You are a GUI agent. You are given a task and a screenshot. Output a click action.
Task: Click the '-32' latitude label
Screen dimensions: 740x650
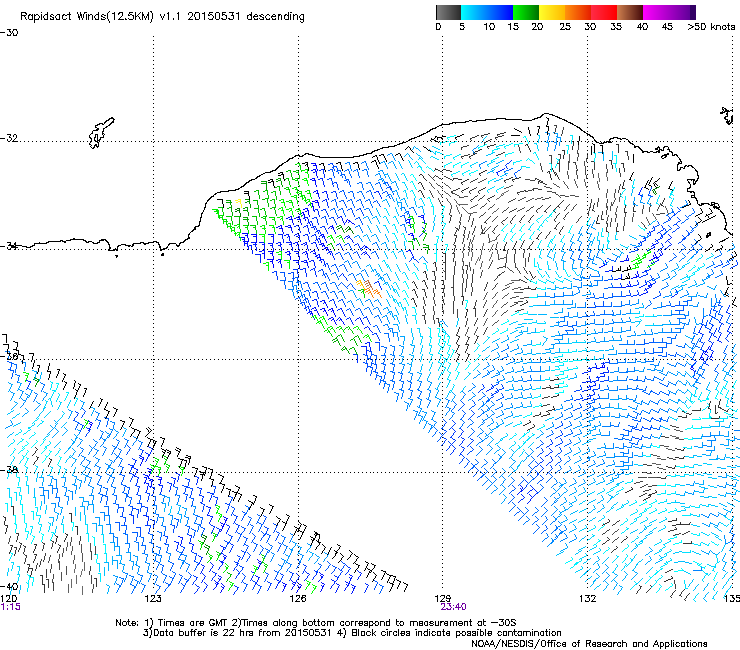tap(9, 138)
